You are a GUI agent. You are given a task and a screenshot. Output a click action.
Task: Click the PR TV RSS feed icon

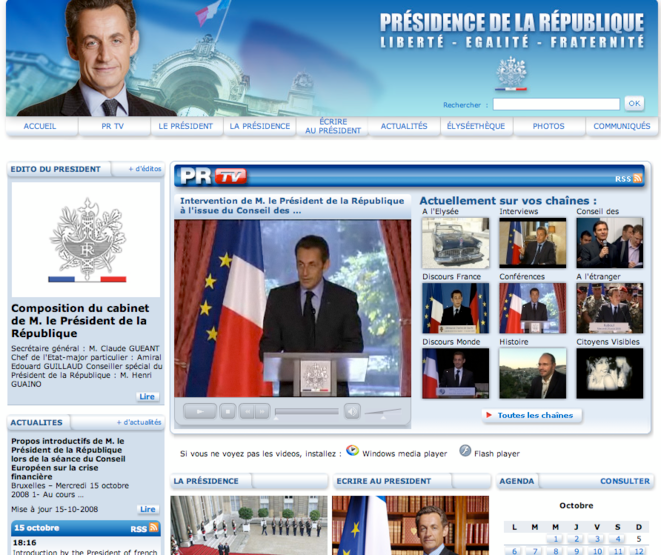[638, 178]
